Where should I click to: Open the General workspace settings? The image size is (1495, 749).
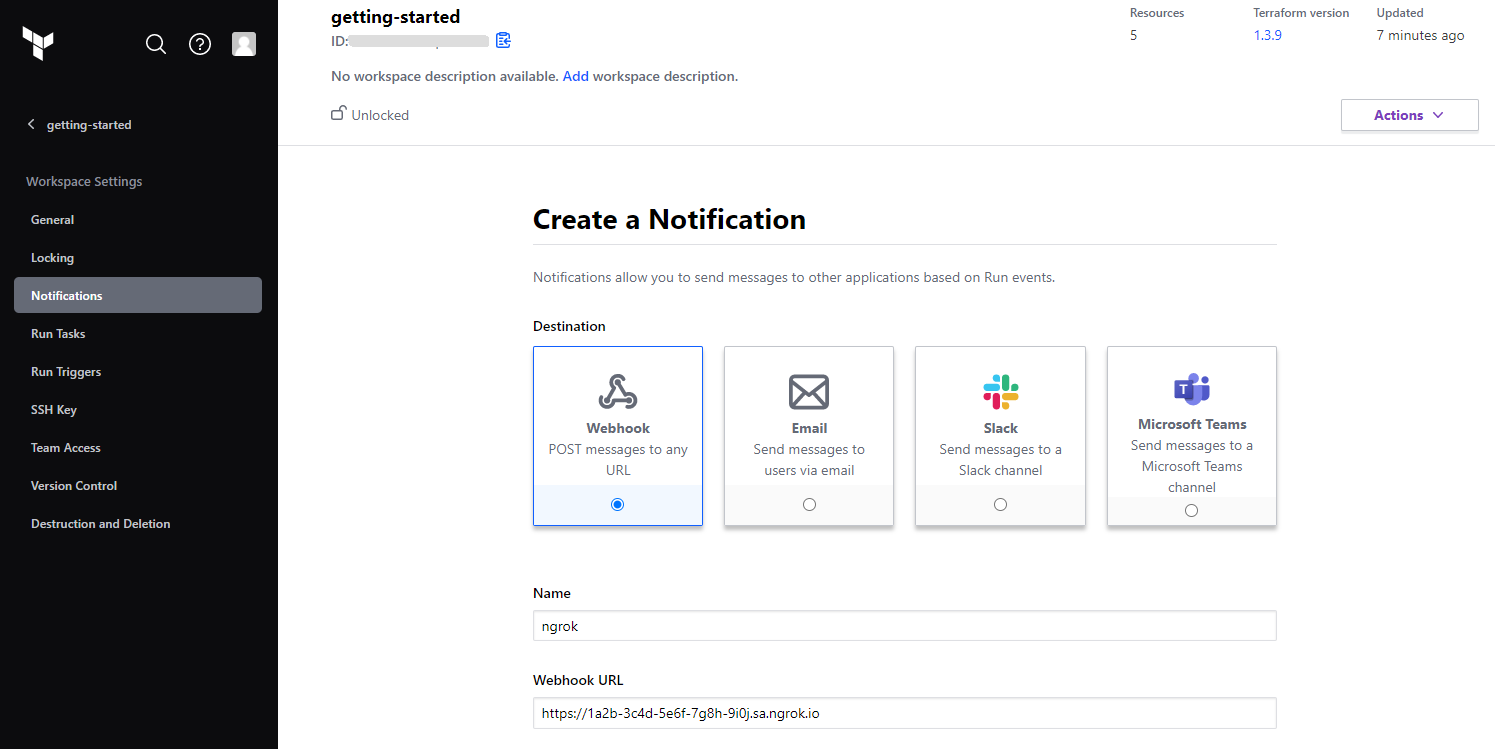[x=52, y=219]
